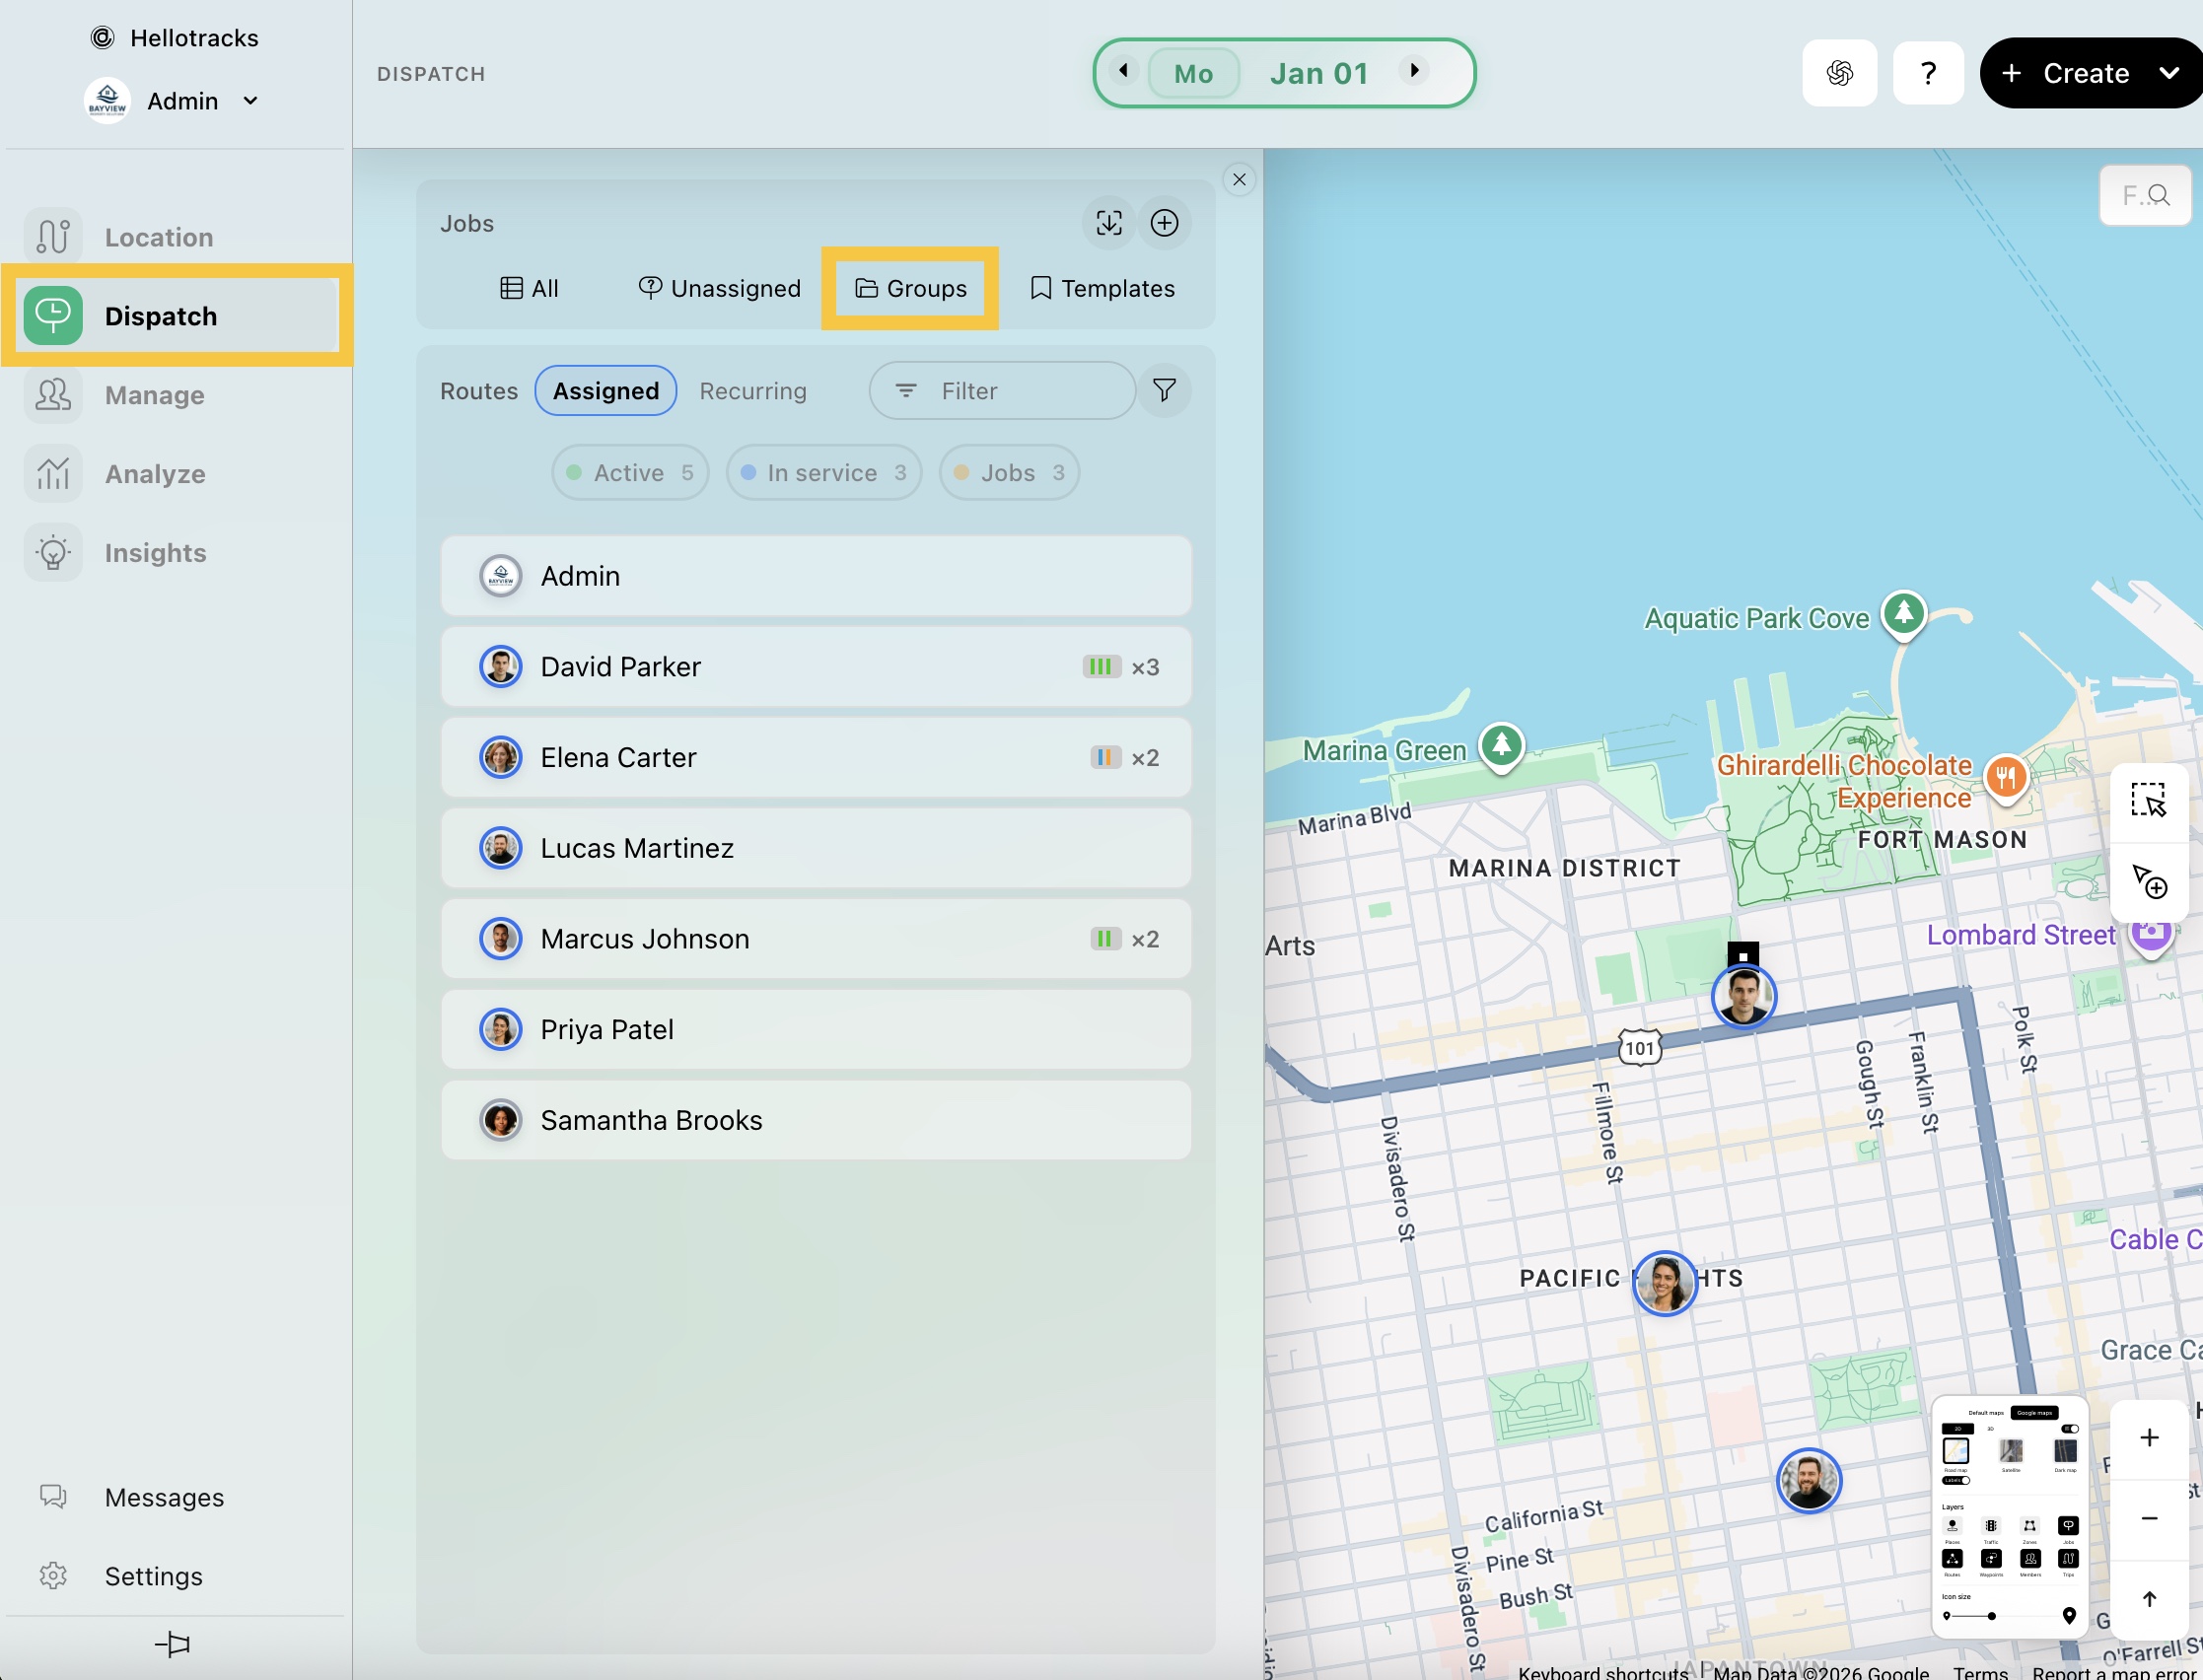
Task: Toggle the Active status filter chip
Action: 630,473
